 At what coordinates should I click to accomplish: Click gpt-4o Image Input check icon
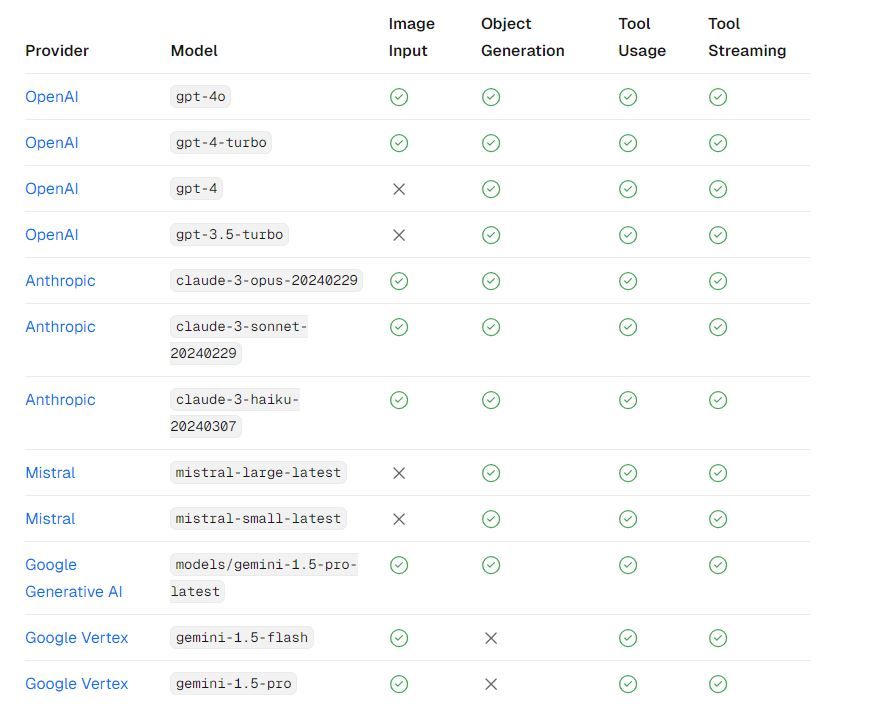[399, 97]
